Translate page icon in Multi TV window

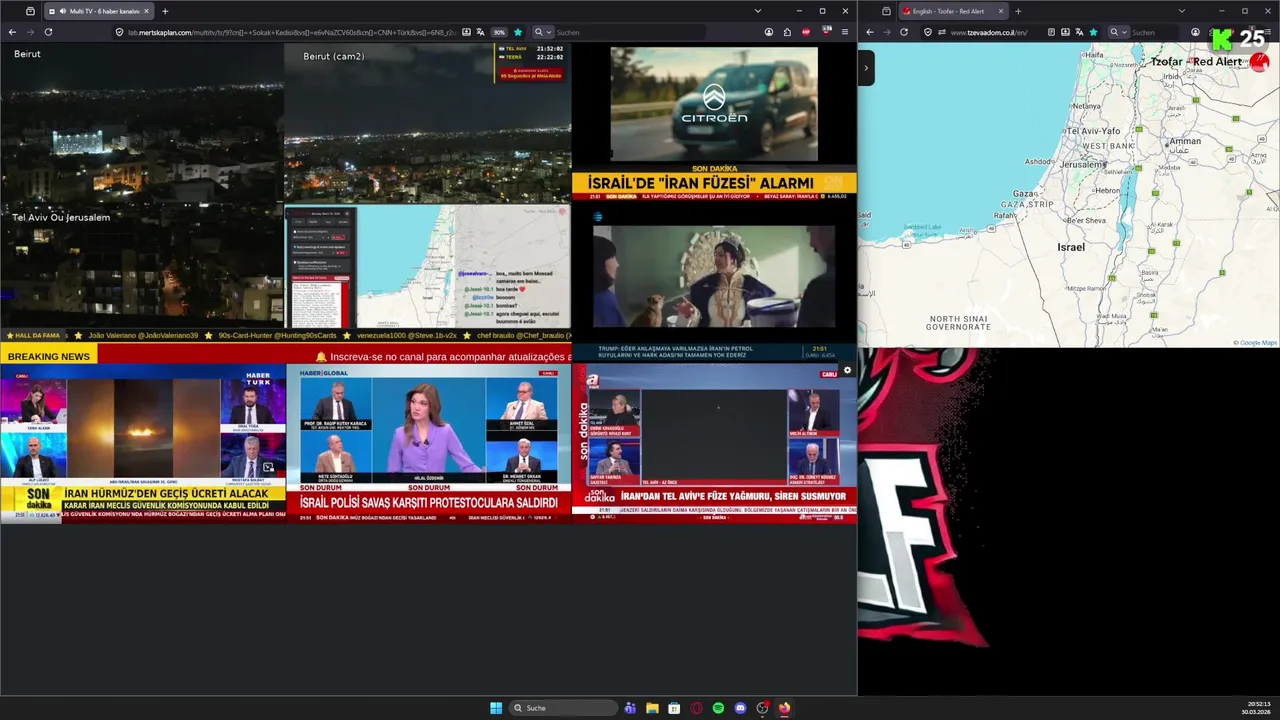(482, 32)
